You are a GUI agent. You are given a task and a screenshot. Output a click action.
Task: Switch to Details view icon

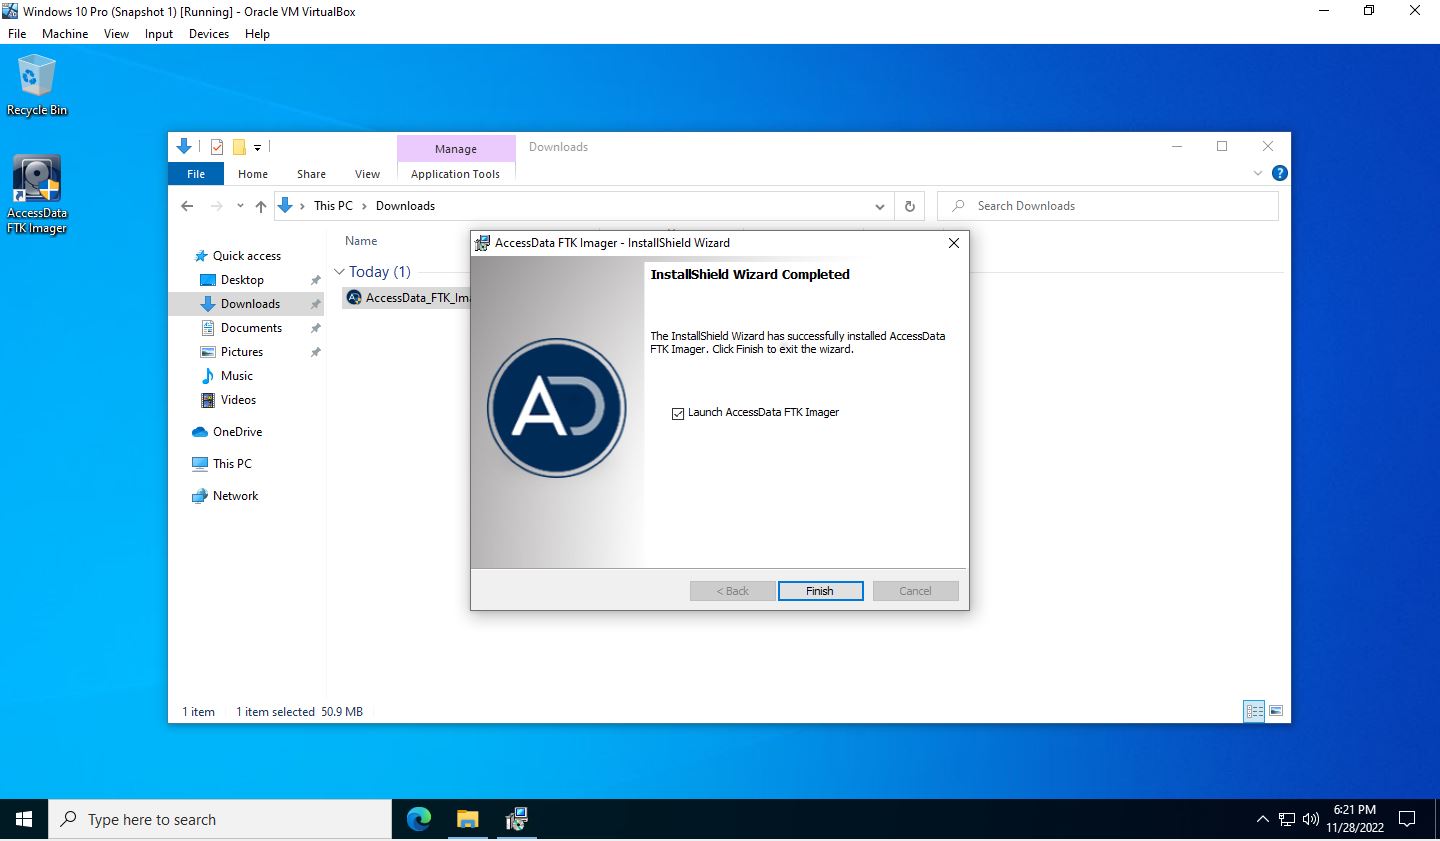pos(1254,711)
